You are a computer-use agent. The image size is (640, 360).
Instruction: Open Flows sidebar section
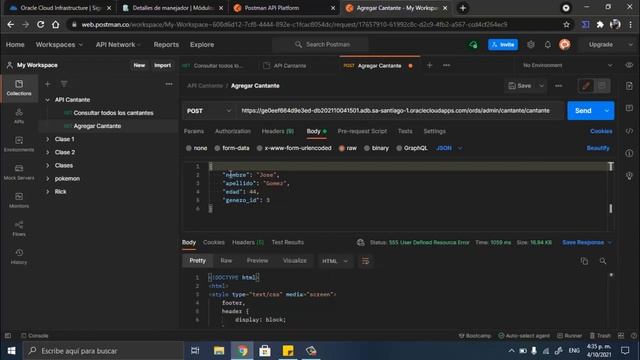pyautogui.click(x=19, y=229)
